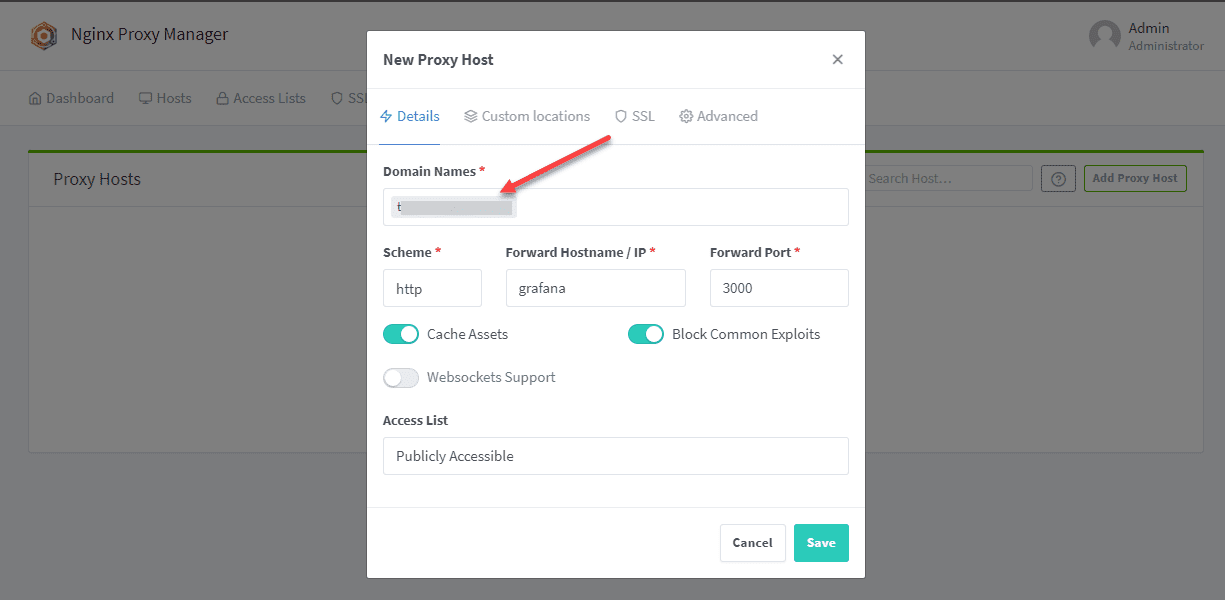
Task: Disable the Cache Assets toggle
Action: click(401, 334)
